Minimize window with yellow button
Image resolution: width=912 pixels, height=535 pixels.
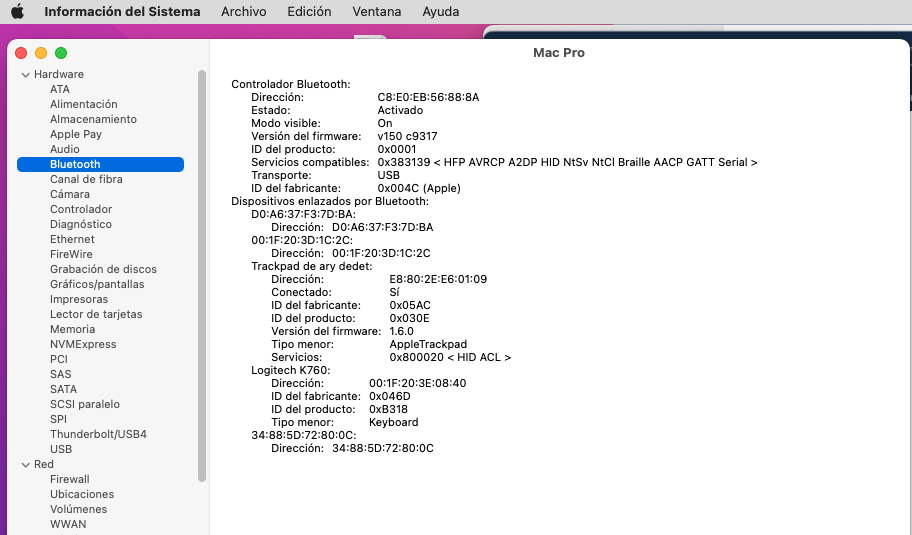pyautogui.click(x=41, y=54)
